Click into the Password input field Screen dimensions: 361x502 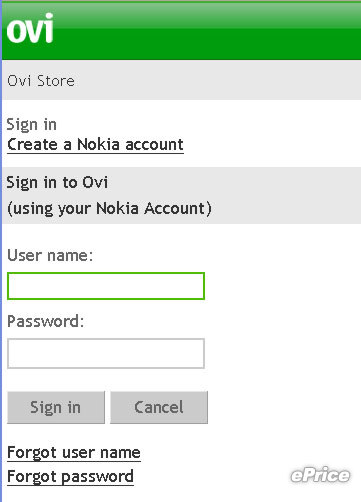tap(106, 353)
